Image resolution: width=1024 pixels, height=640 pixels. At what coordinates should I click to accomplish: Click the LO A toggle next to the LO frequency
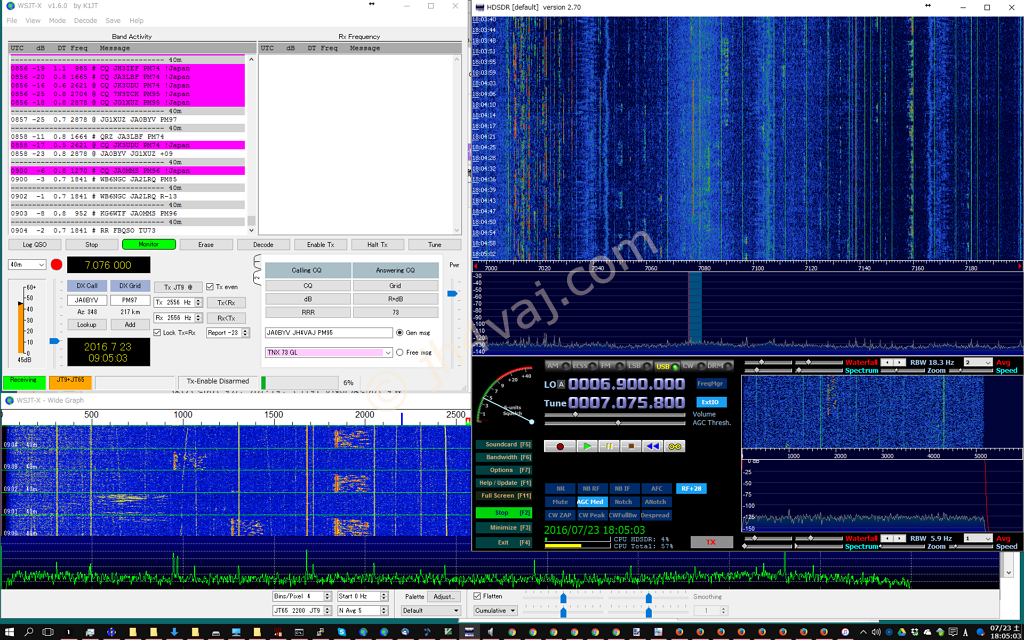point(561,385)
